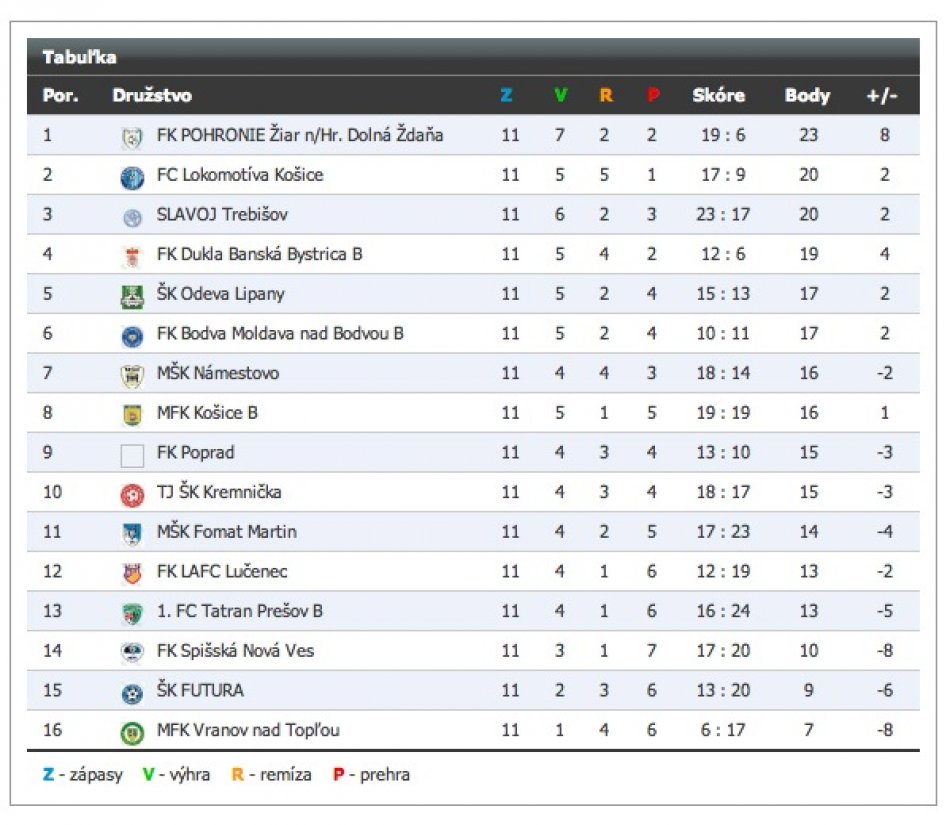Viewport: 950px width, 825px height.
Task: Click the blue Z matches column header
Action: point(507,96)
